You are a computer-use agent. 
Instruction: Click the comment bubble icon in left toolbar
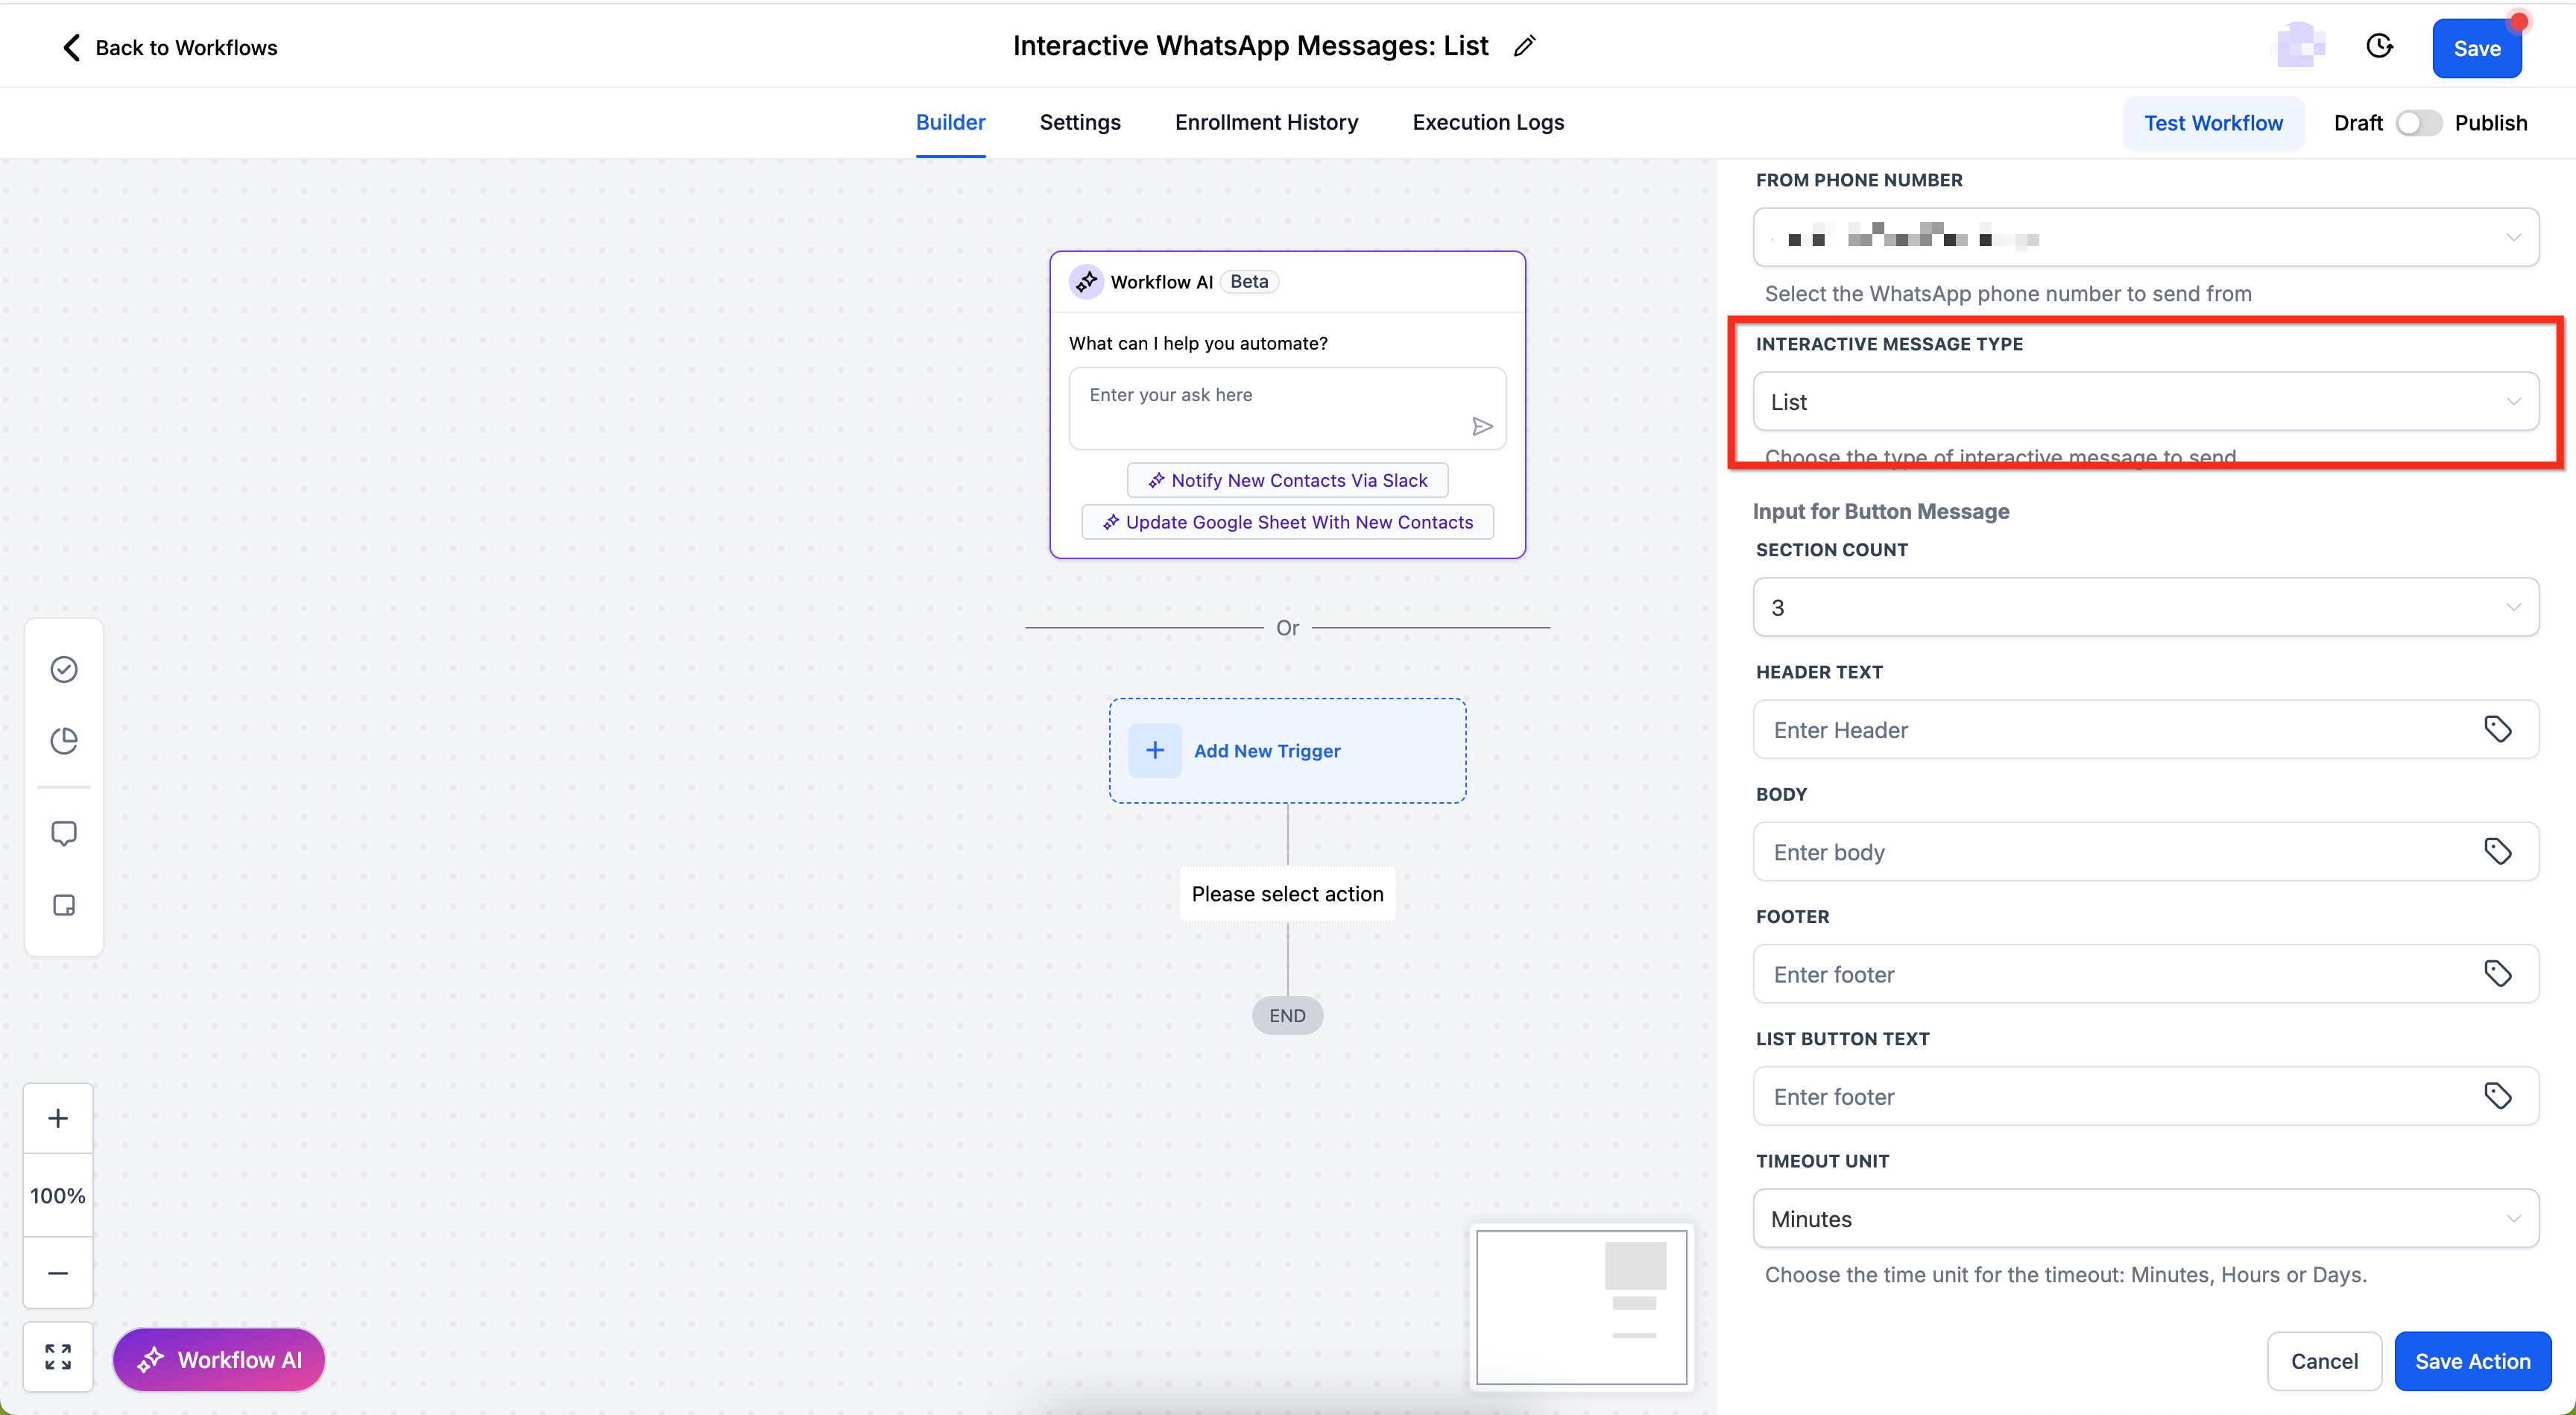[64, 833]
